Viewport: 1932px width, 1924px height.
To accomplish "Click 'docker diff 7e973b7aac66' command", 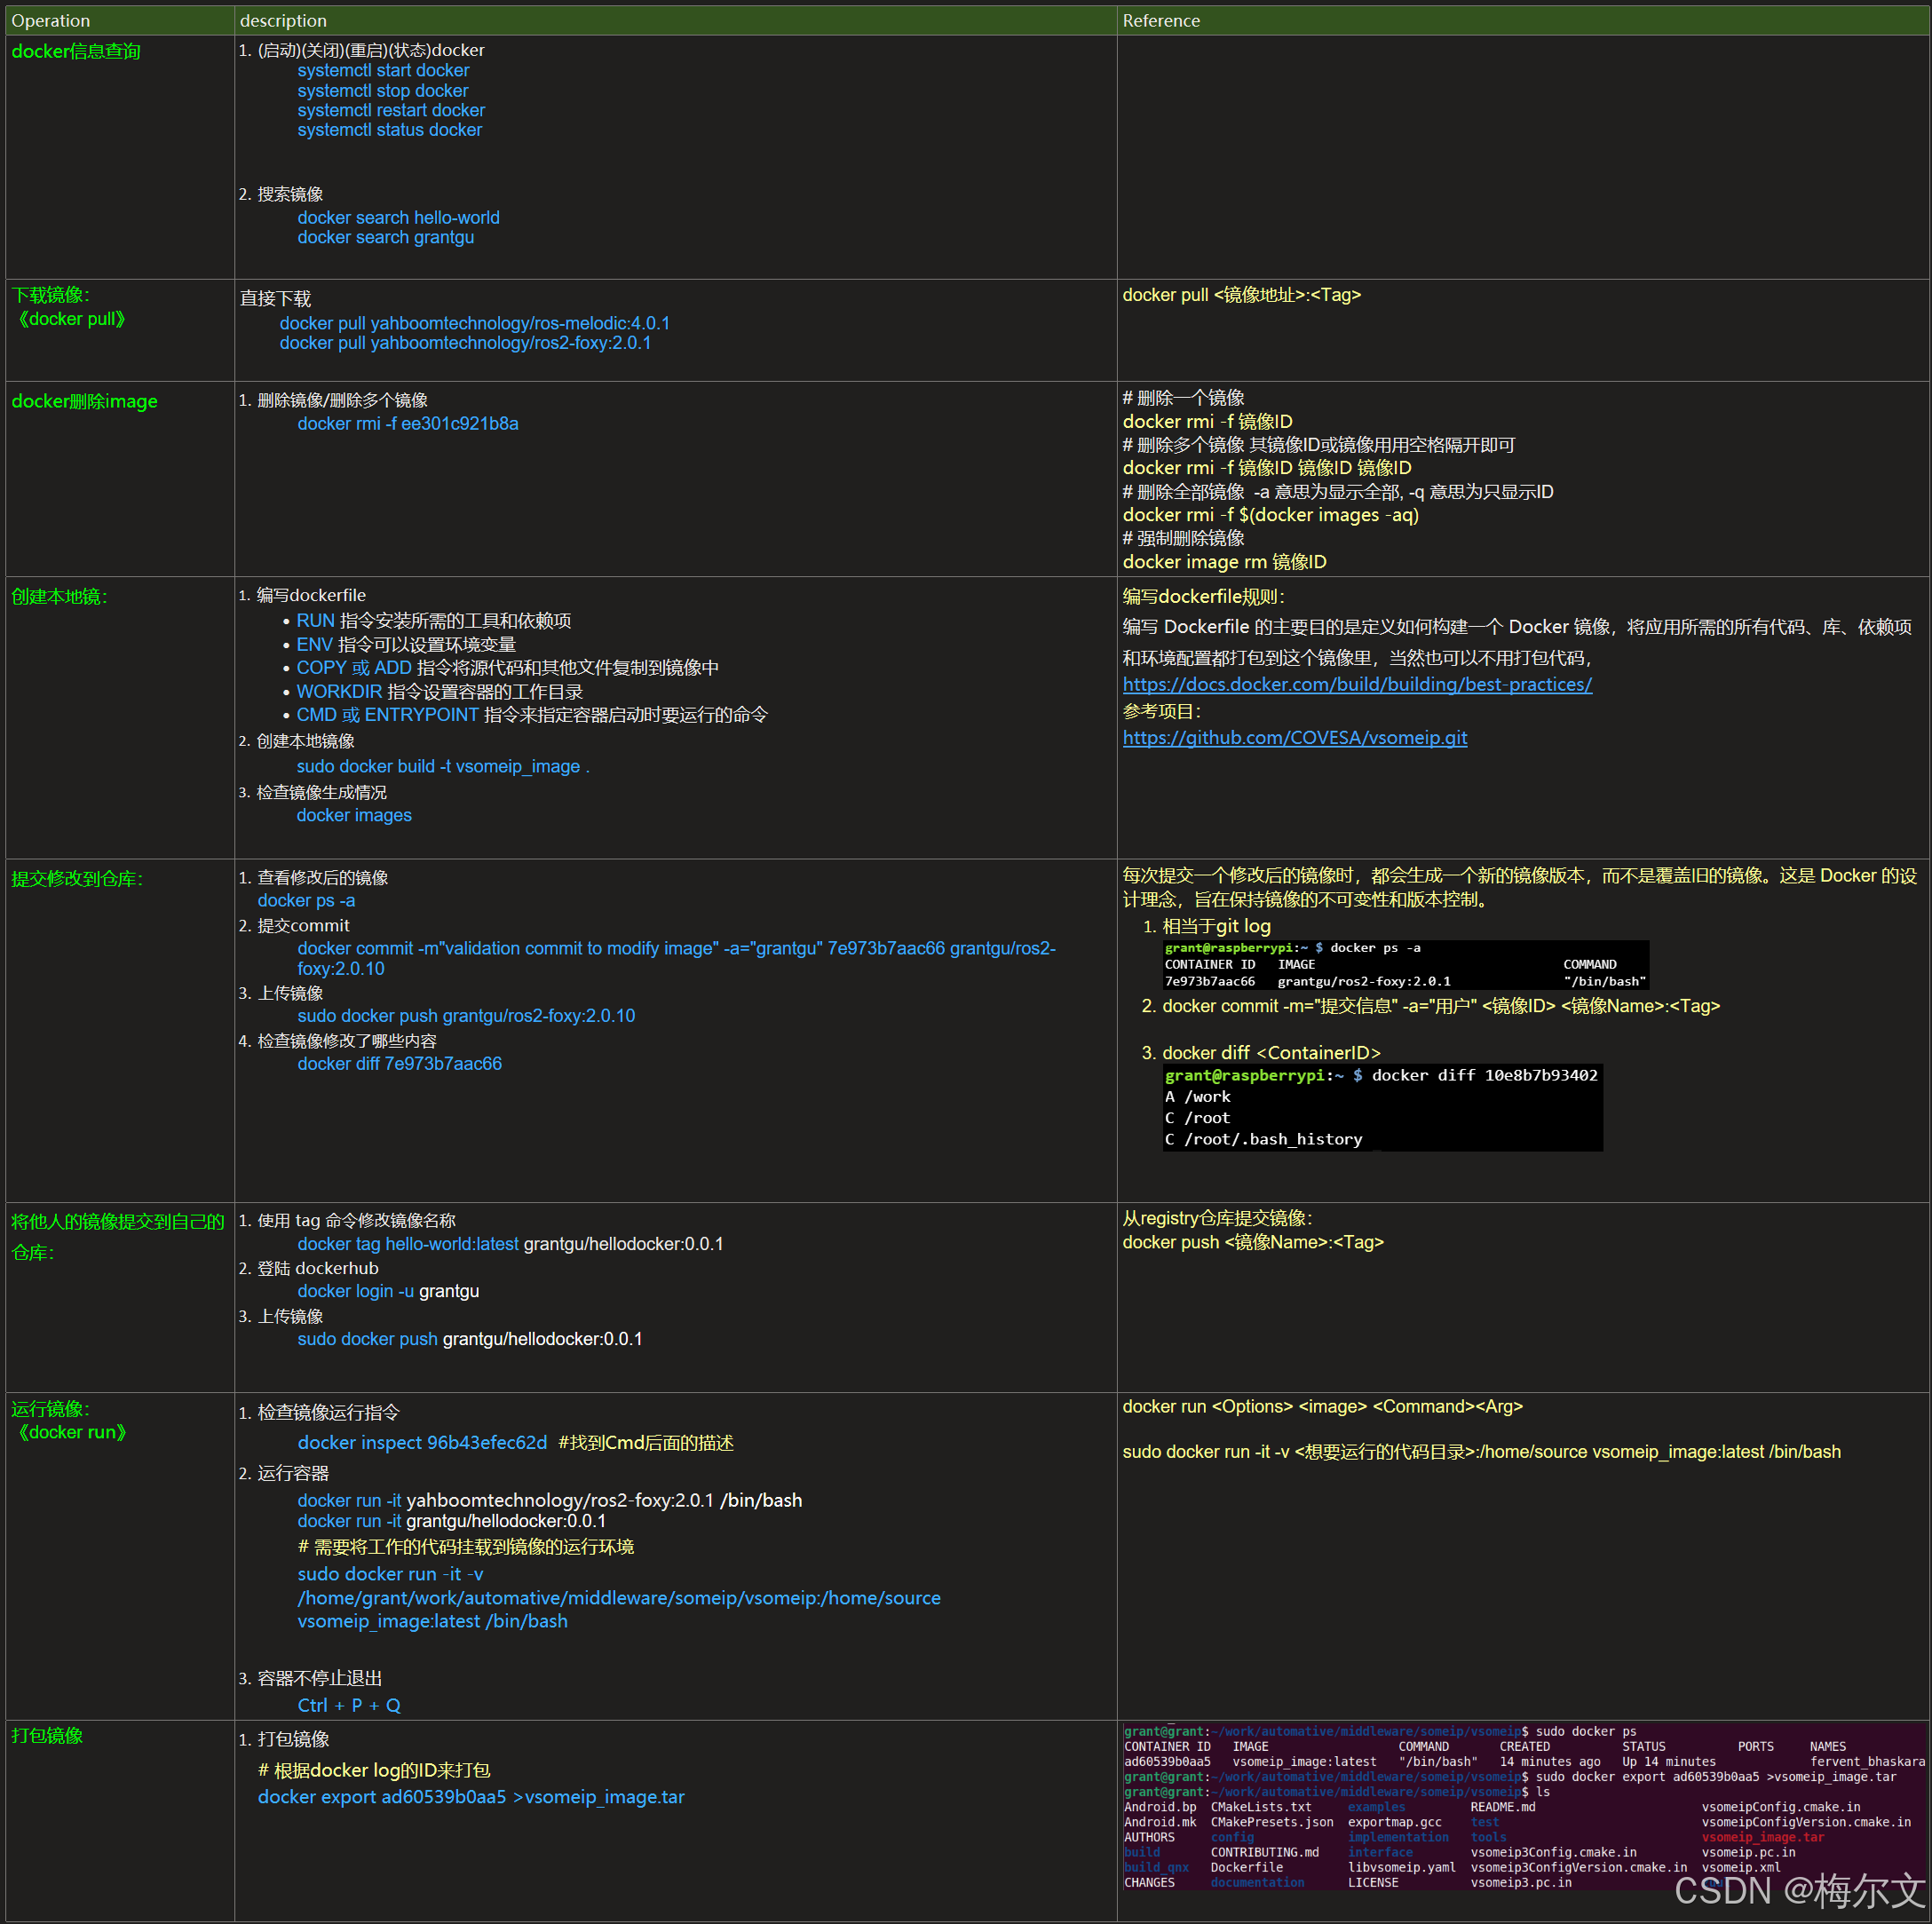I will coord(399,1064).
